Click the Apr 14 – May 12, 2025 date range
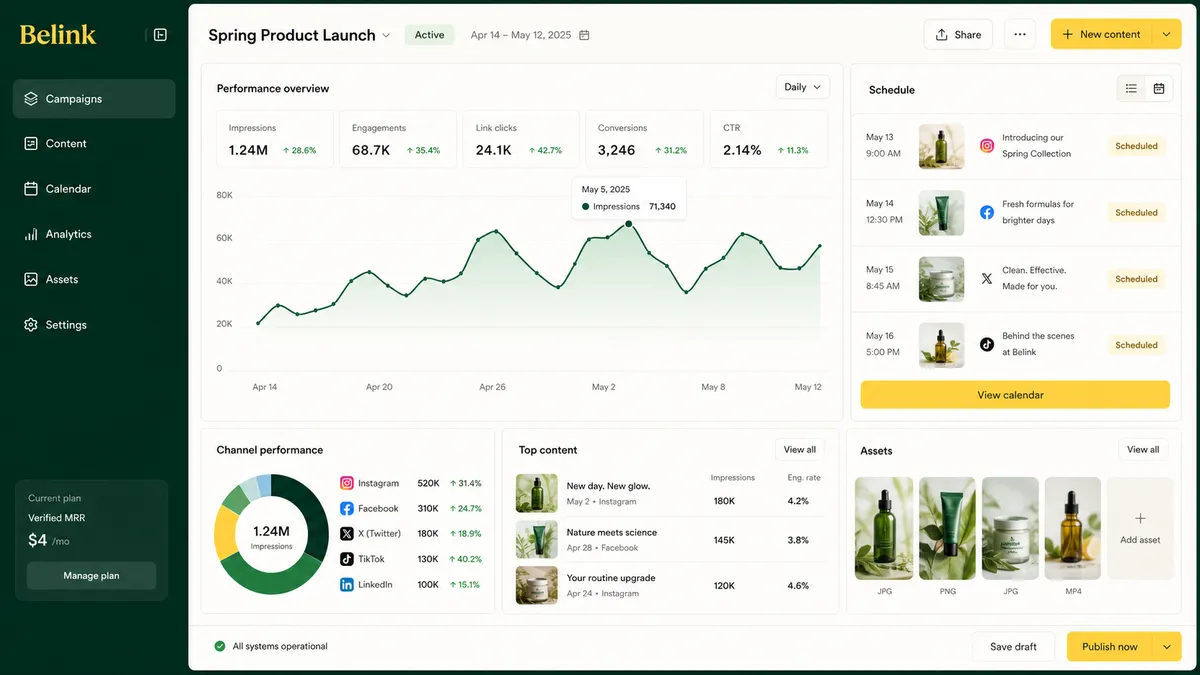 [x=521, y=35]
